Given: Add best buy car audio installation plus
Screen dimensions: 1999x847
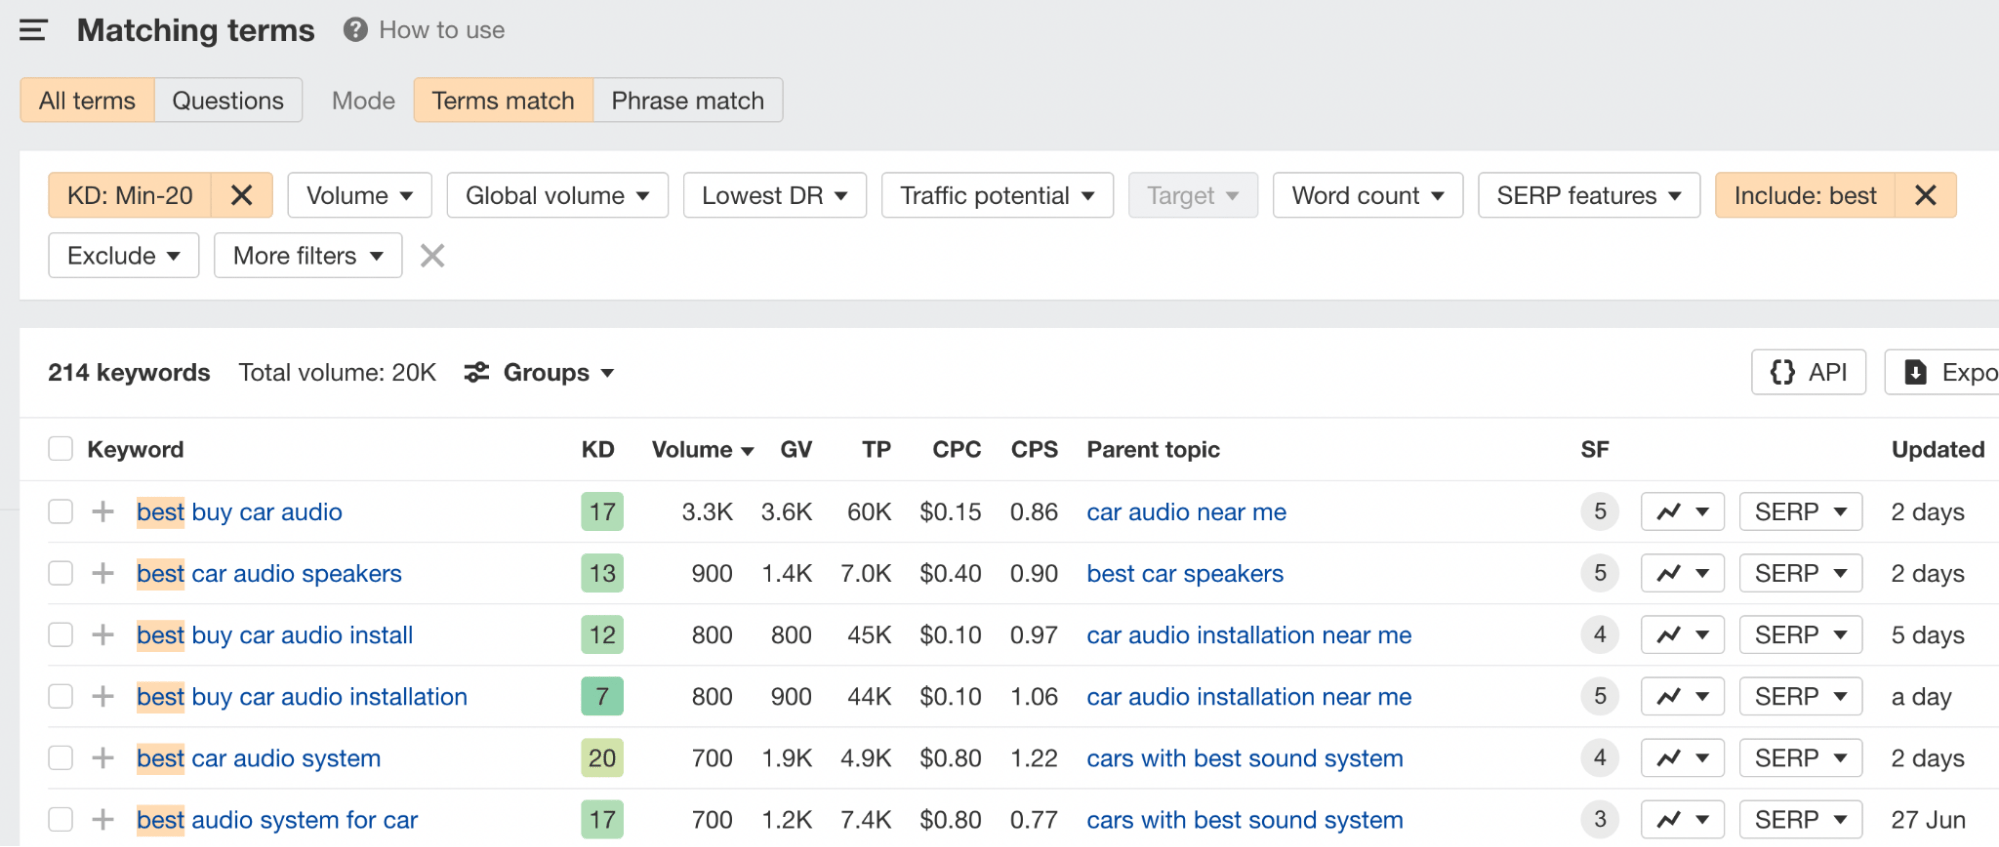Looking at the screenshot, I should coord(103,696).
